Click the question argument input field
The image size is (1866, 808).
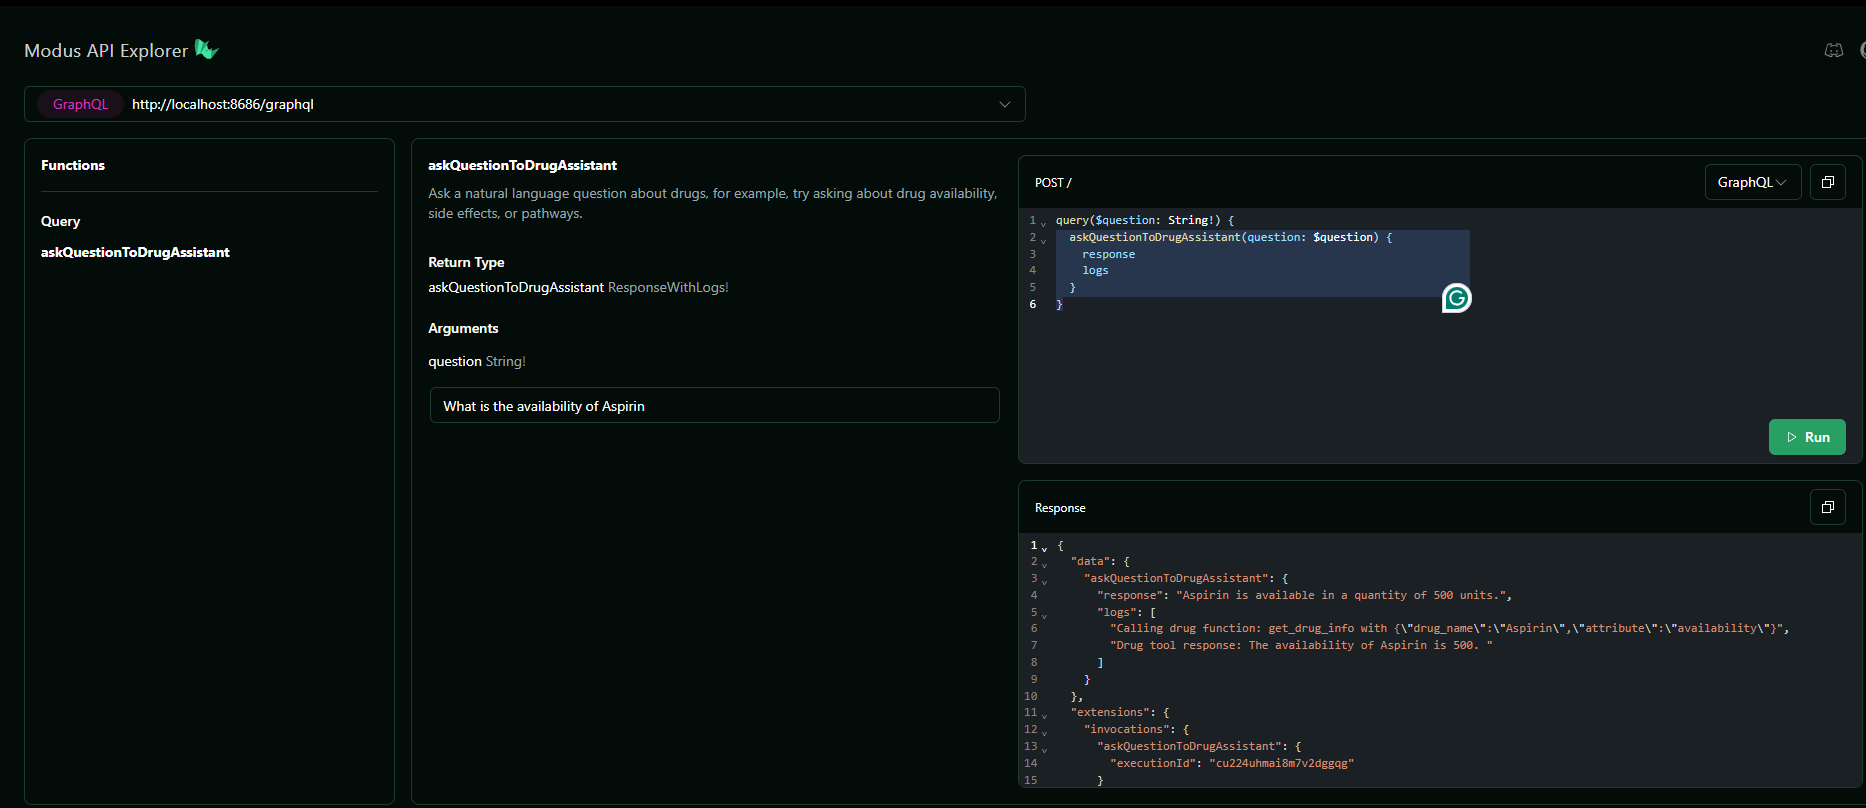[x=714, y=406]
